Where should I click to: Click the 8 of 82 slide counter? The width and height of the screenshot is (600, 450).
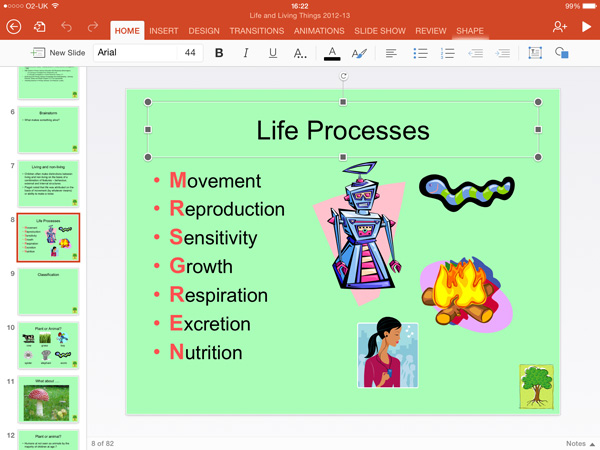pos(103,443)
